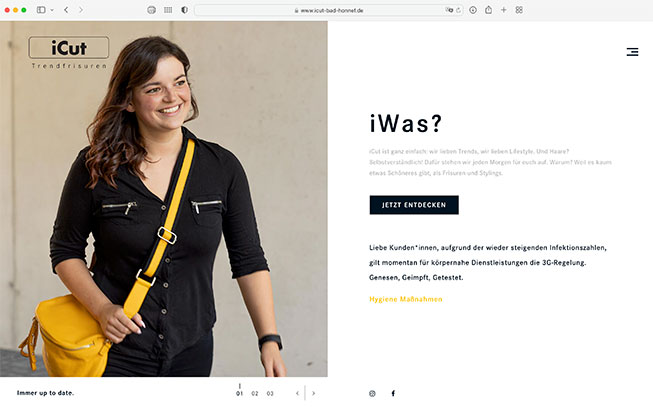The height and width of the screenshot is (408, 653).
Task: Click the Share icon in Safari
Action: click(x=489, y=10)
